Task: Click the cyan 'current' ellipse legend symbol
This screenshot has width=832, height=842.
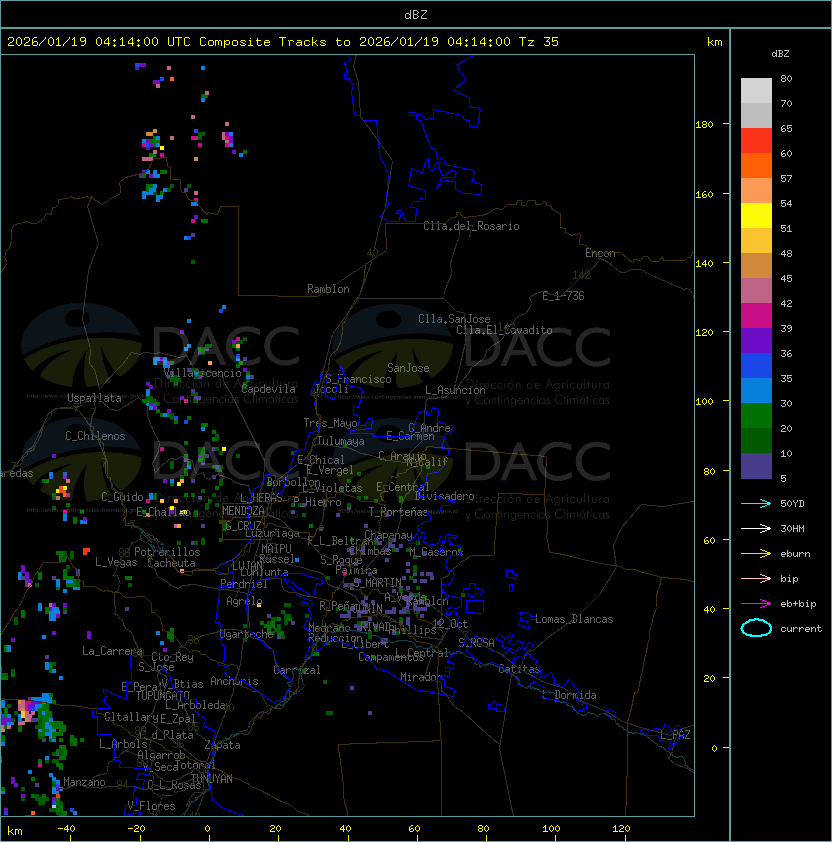Action: (756, 628)
